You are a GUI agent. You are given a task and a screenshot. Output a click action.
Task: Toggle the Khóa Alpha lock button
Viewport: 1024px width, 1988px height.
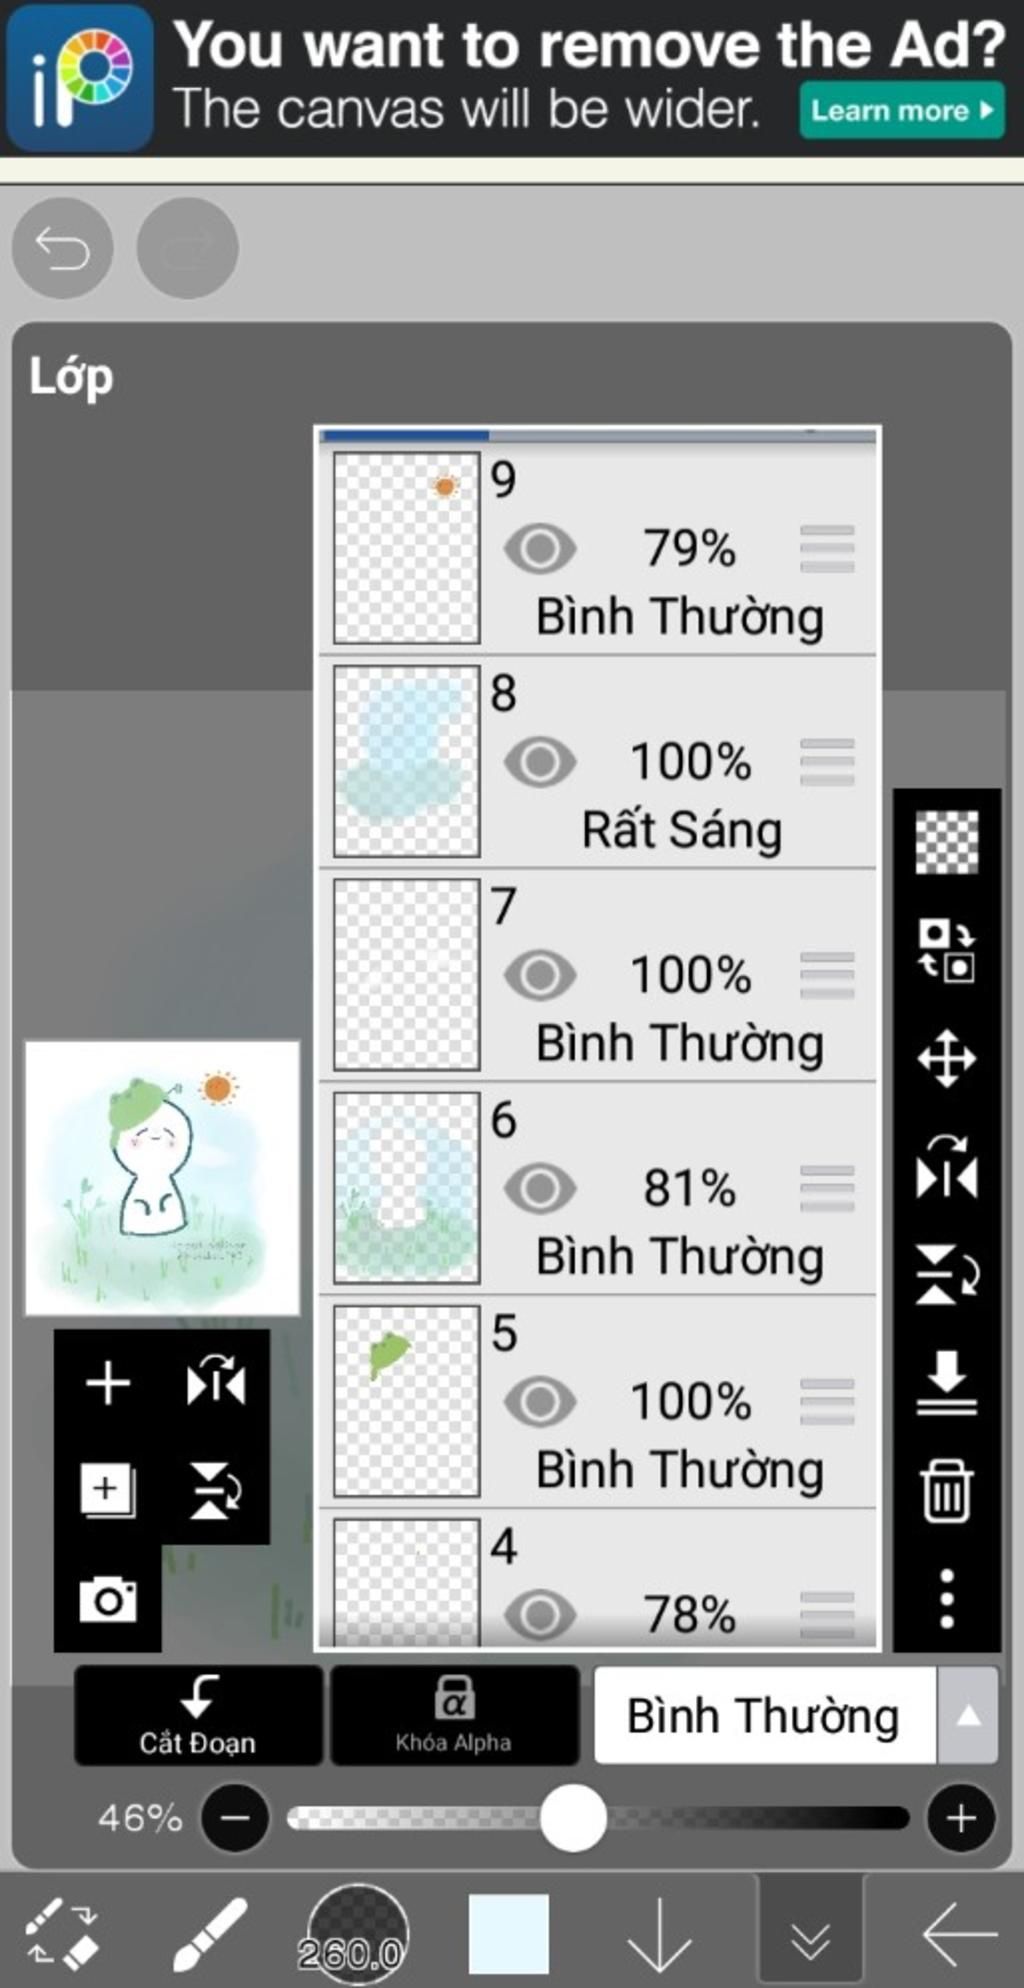(x=454, y=1715)
